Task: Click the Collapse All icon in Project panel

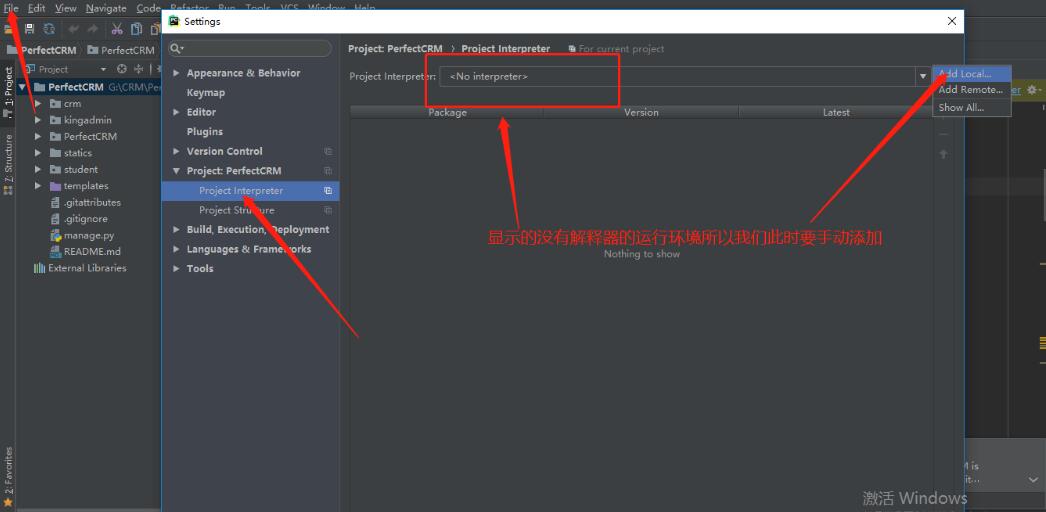Action: click(139, 69)
